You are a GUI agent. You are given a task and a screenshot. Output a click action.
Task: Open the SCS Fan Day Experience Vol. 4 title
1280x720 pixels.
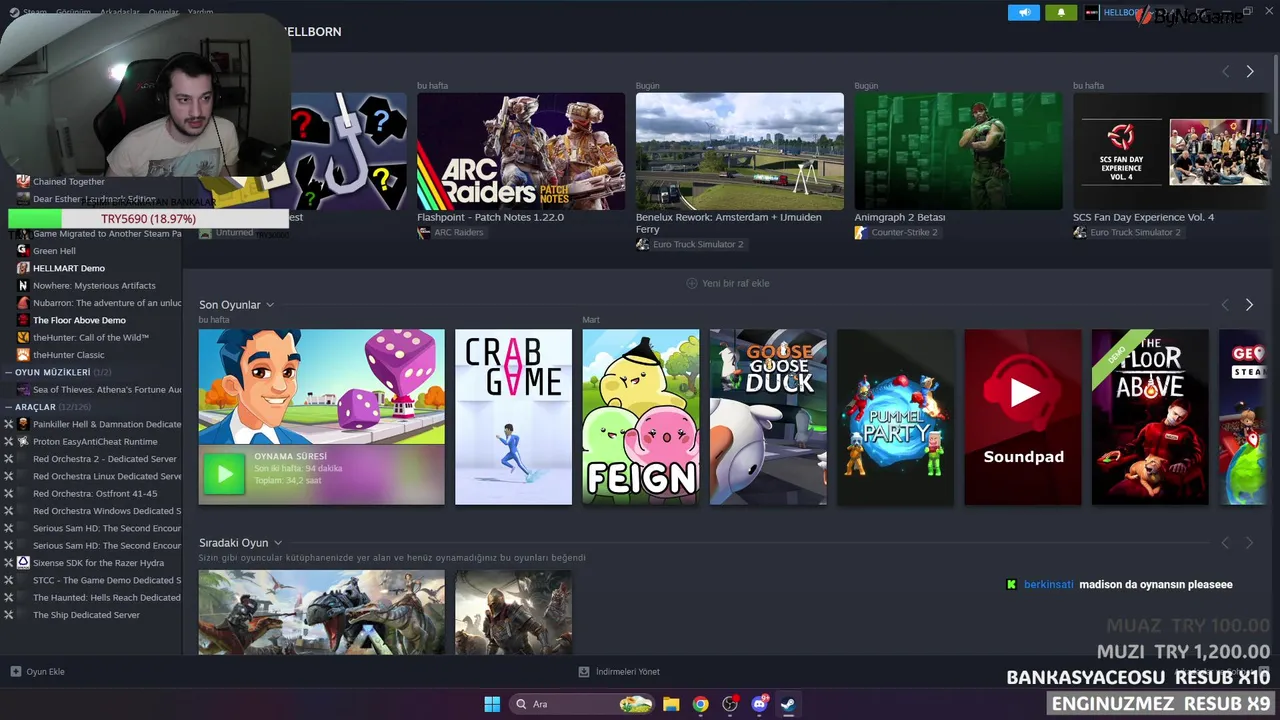coord(1143,217)
